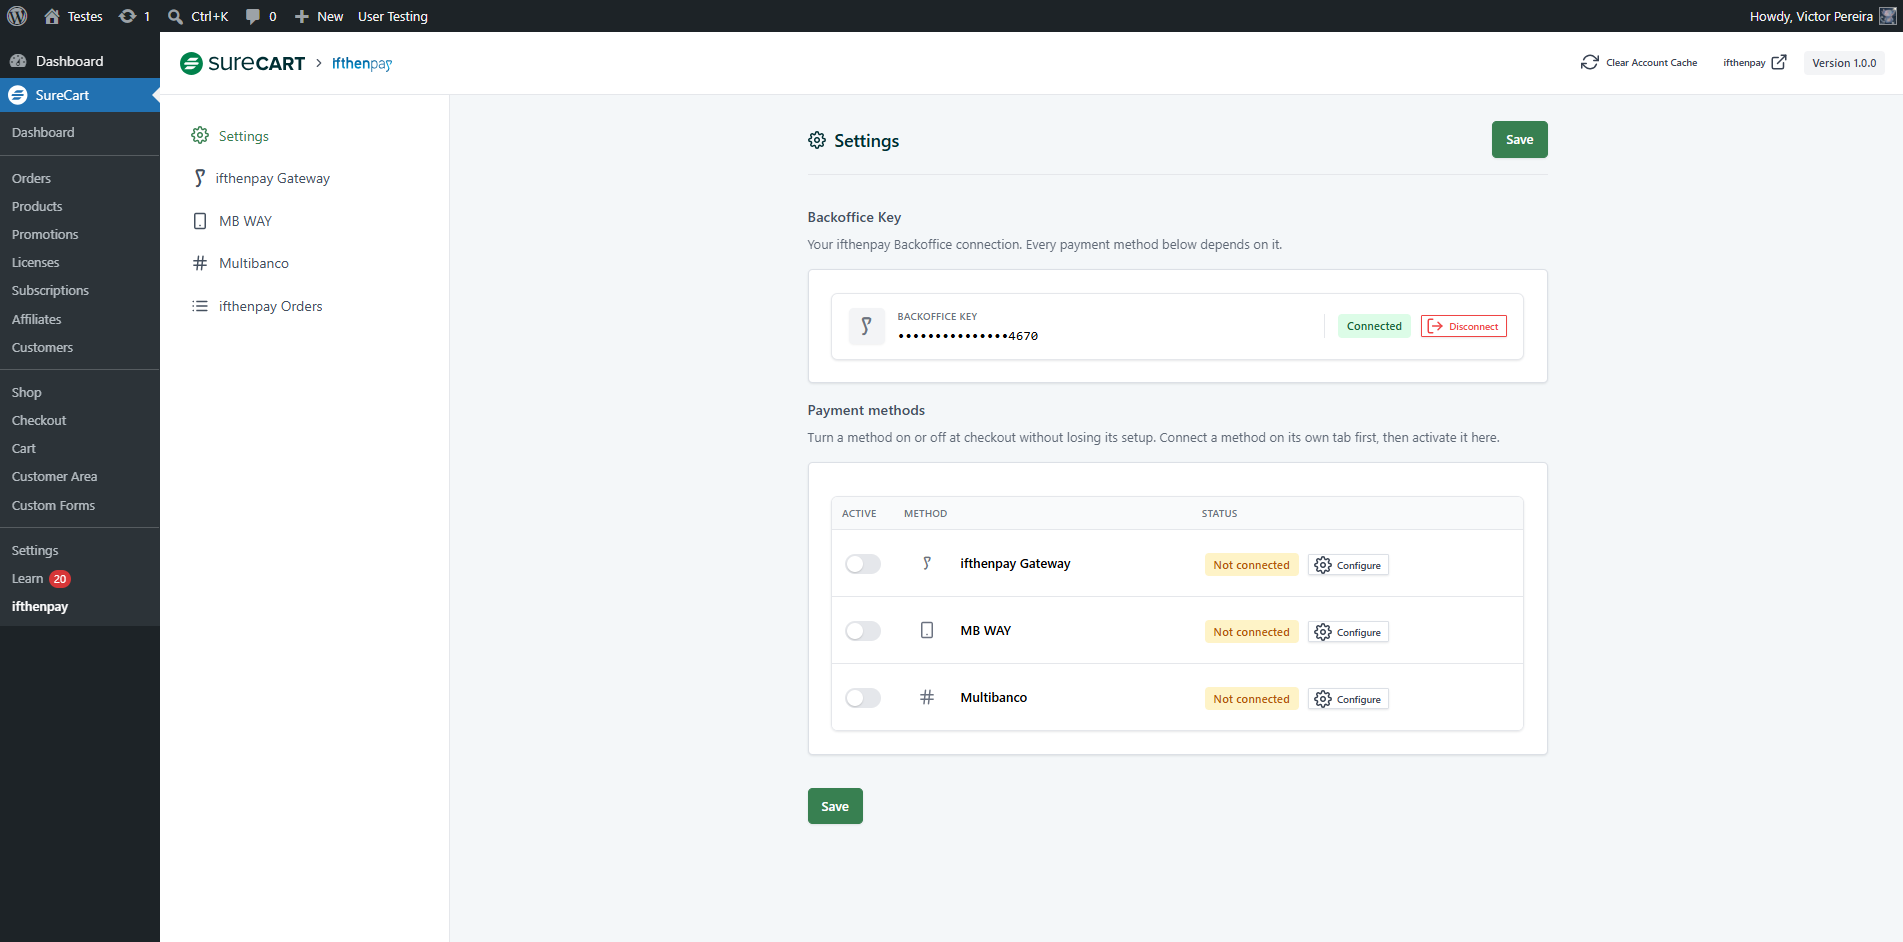Click the STATUS column header
Viewport: 1903px width, 942px height.
pyautogui.click(x=1219, y=513)
